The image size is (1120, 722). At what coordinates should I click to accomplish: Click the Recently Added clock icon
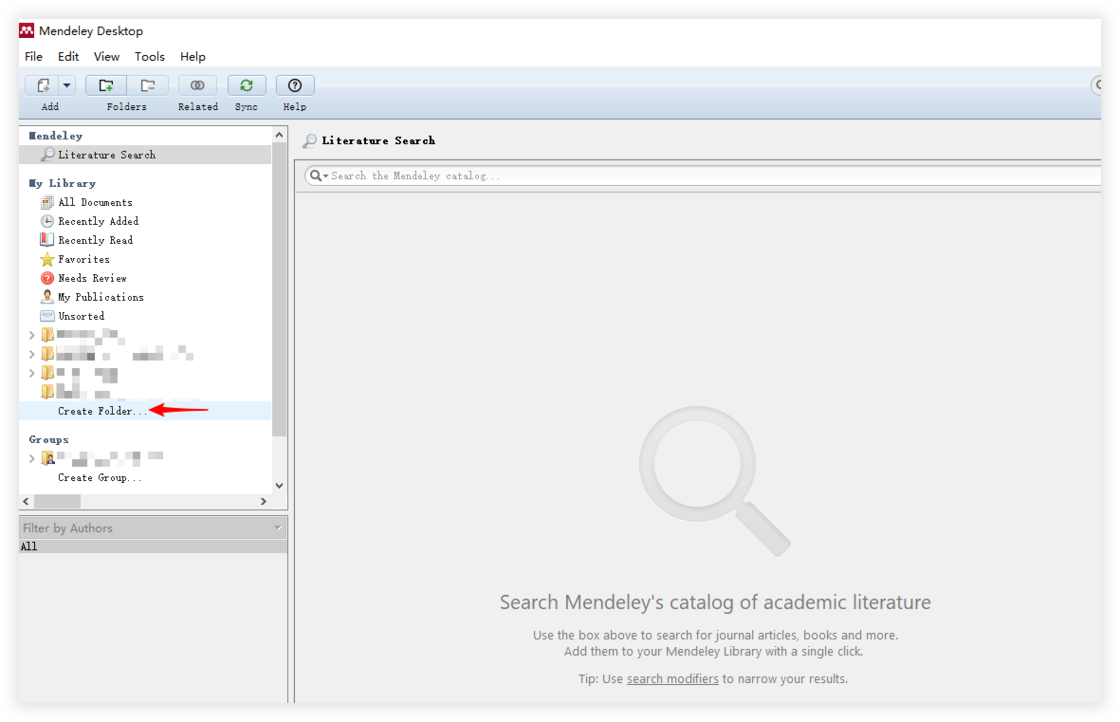(x=47, y=221)
